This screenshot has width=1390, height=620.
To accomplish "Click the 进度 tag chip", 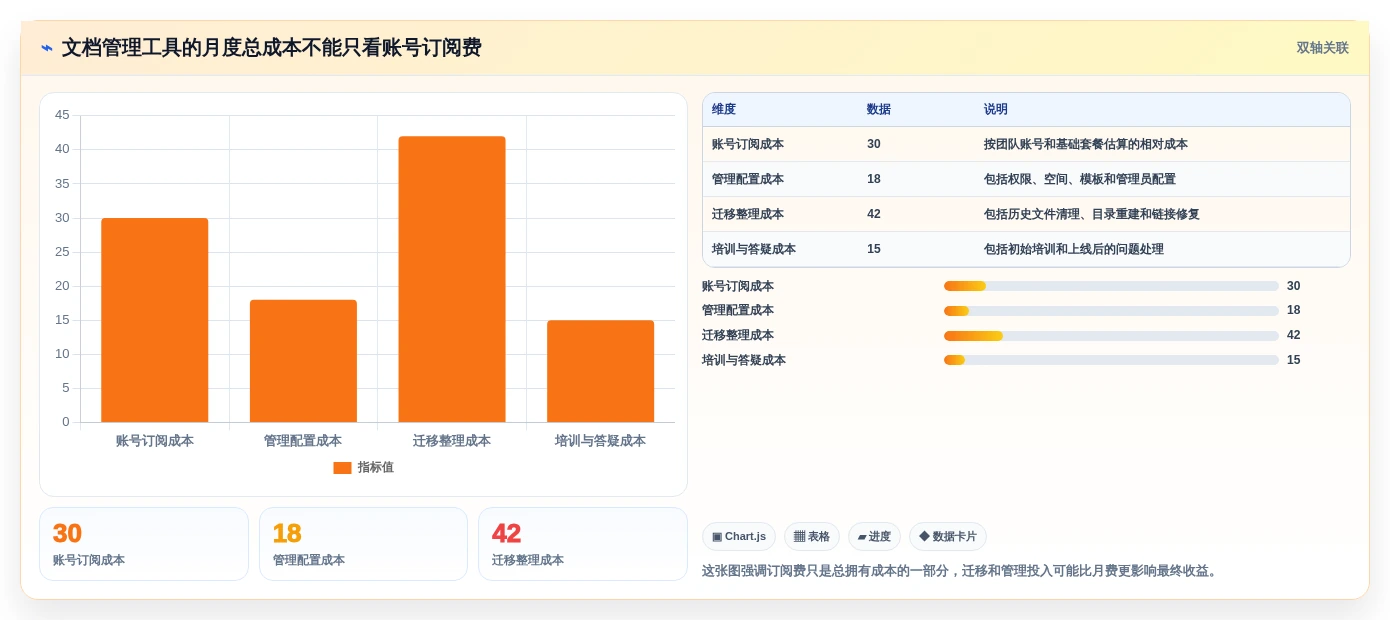I will coord(874,537).
